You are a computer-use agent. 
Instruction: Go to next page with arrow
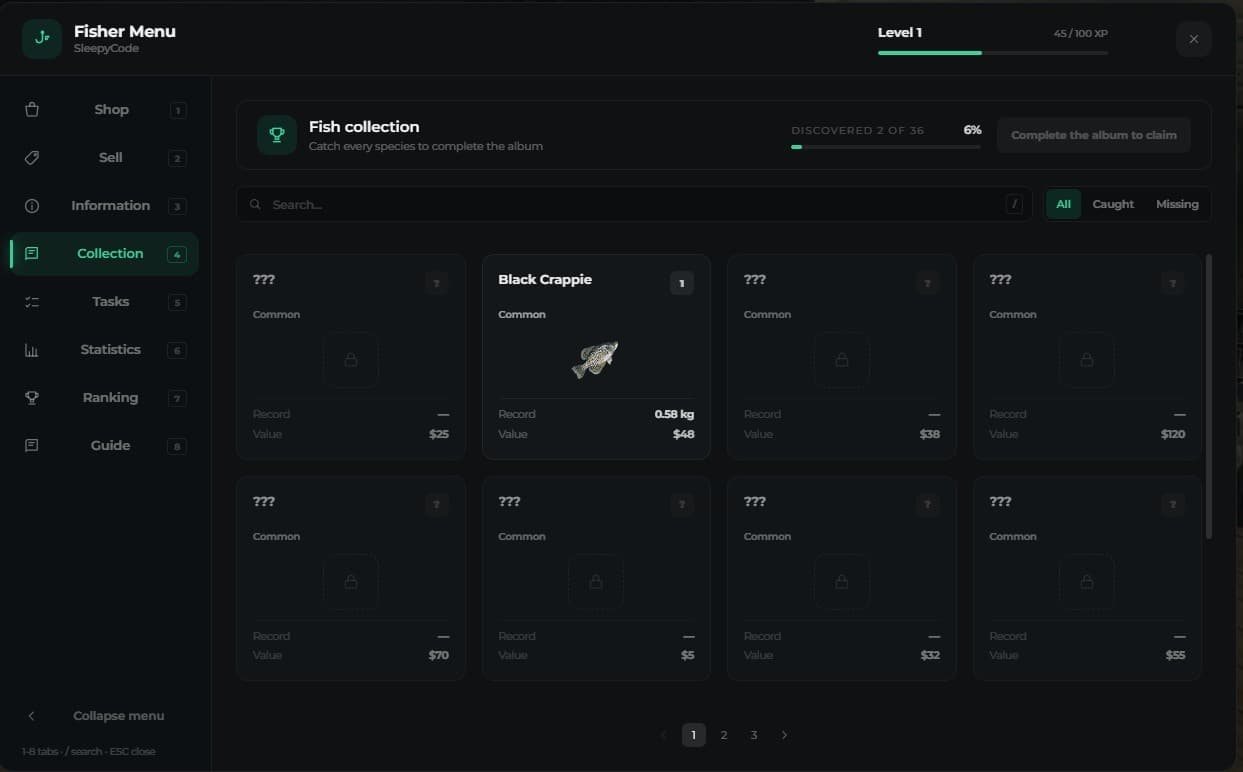[784, 735]
